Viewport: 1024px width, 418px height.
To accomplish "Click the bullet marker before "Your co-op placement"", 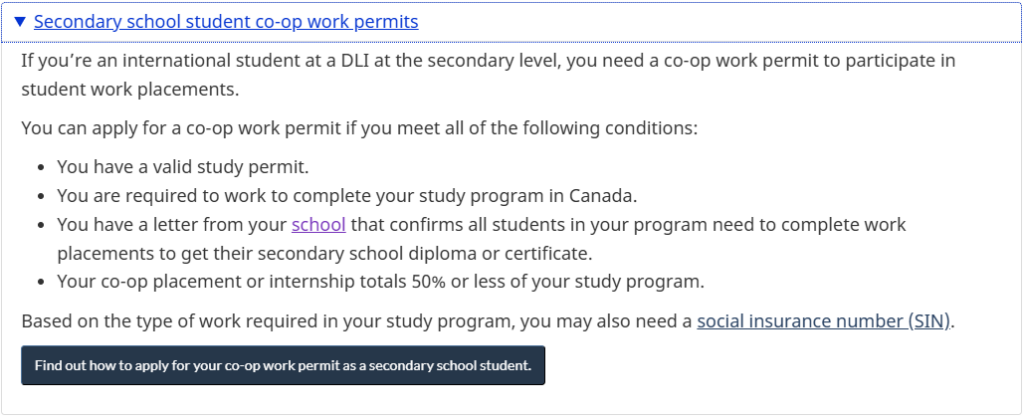I will 40,279.
